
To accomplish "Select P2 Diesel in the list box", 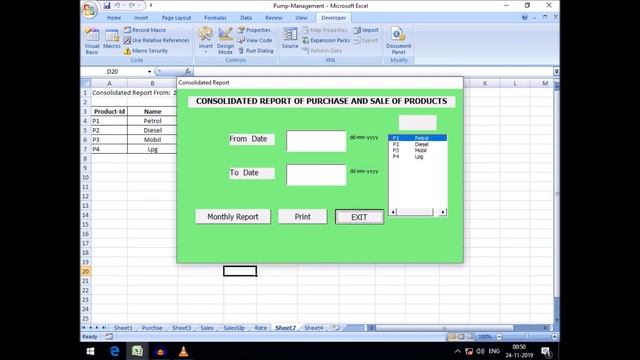I will 418,144.
